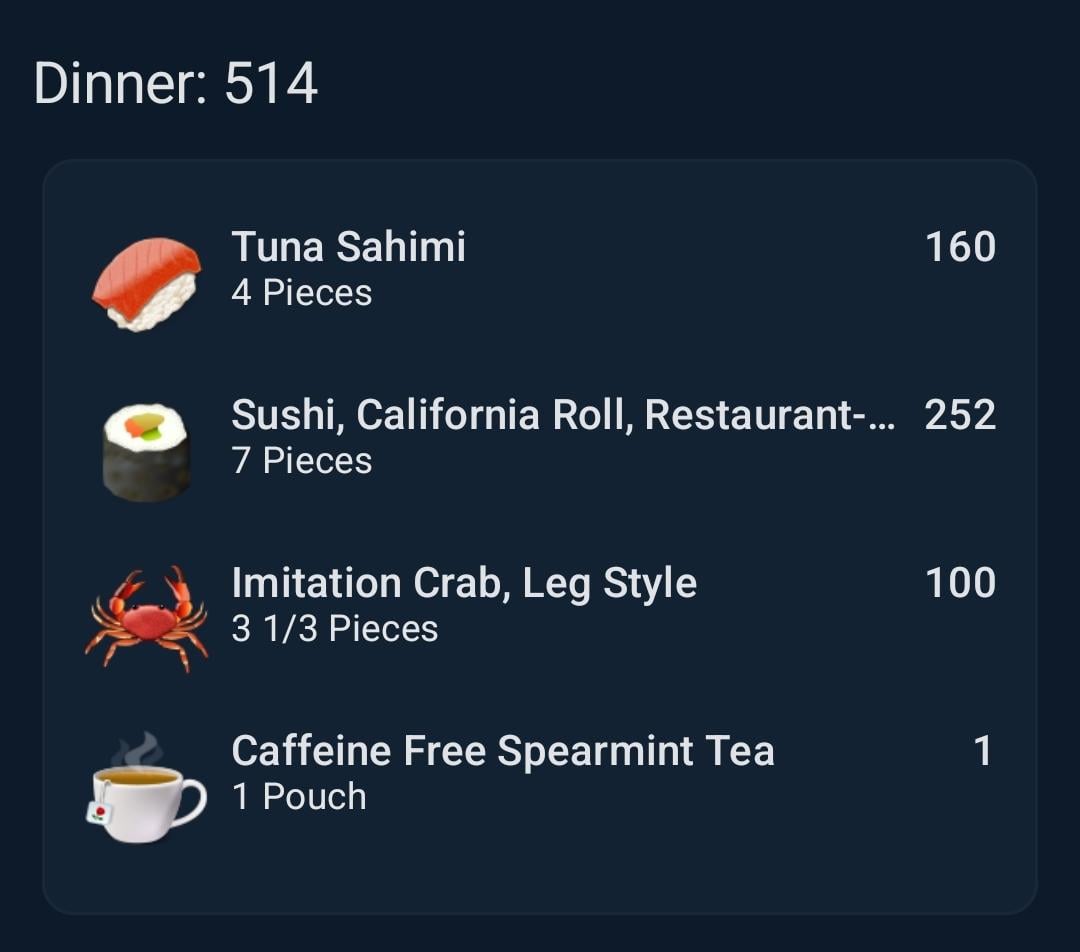Select the Dinner: 514 header
Image resolution: width=1080 pixels, height=952 pixels.
click(176, 83)
